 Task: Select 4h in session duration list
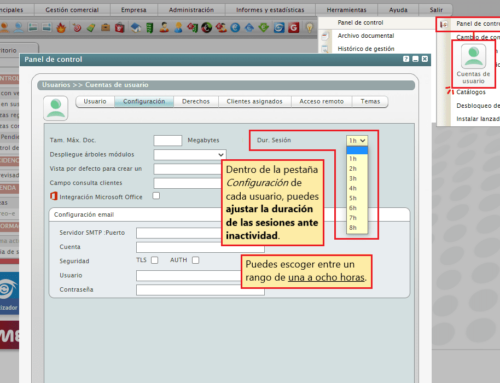(357, 188)
